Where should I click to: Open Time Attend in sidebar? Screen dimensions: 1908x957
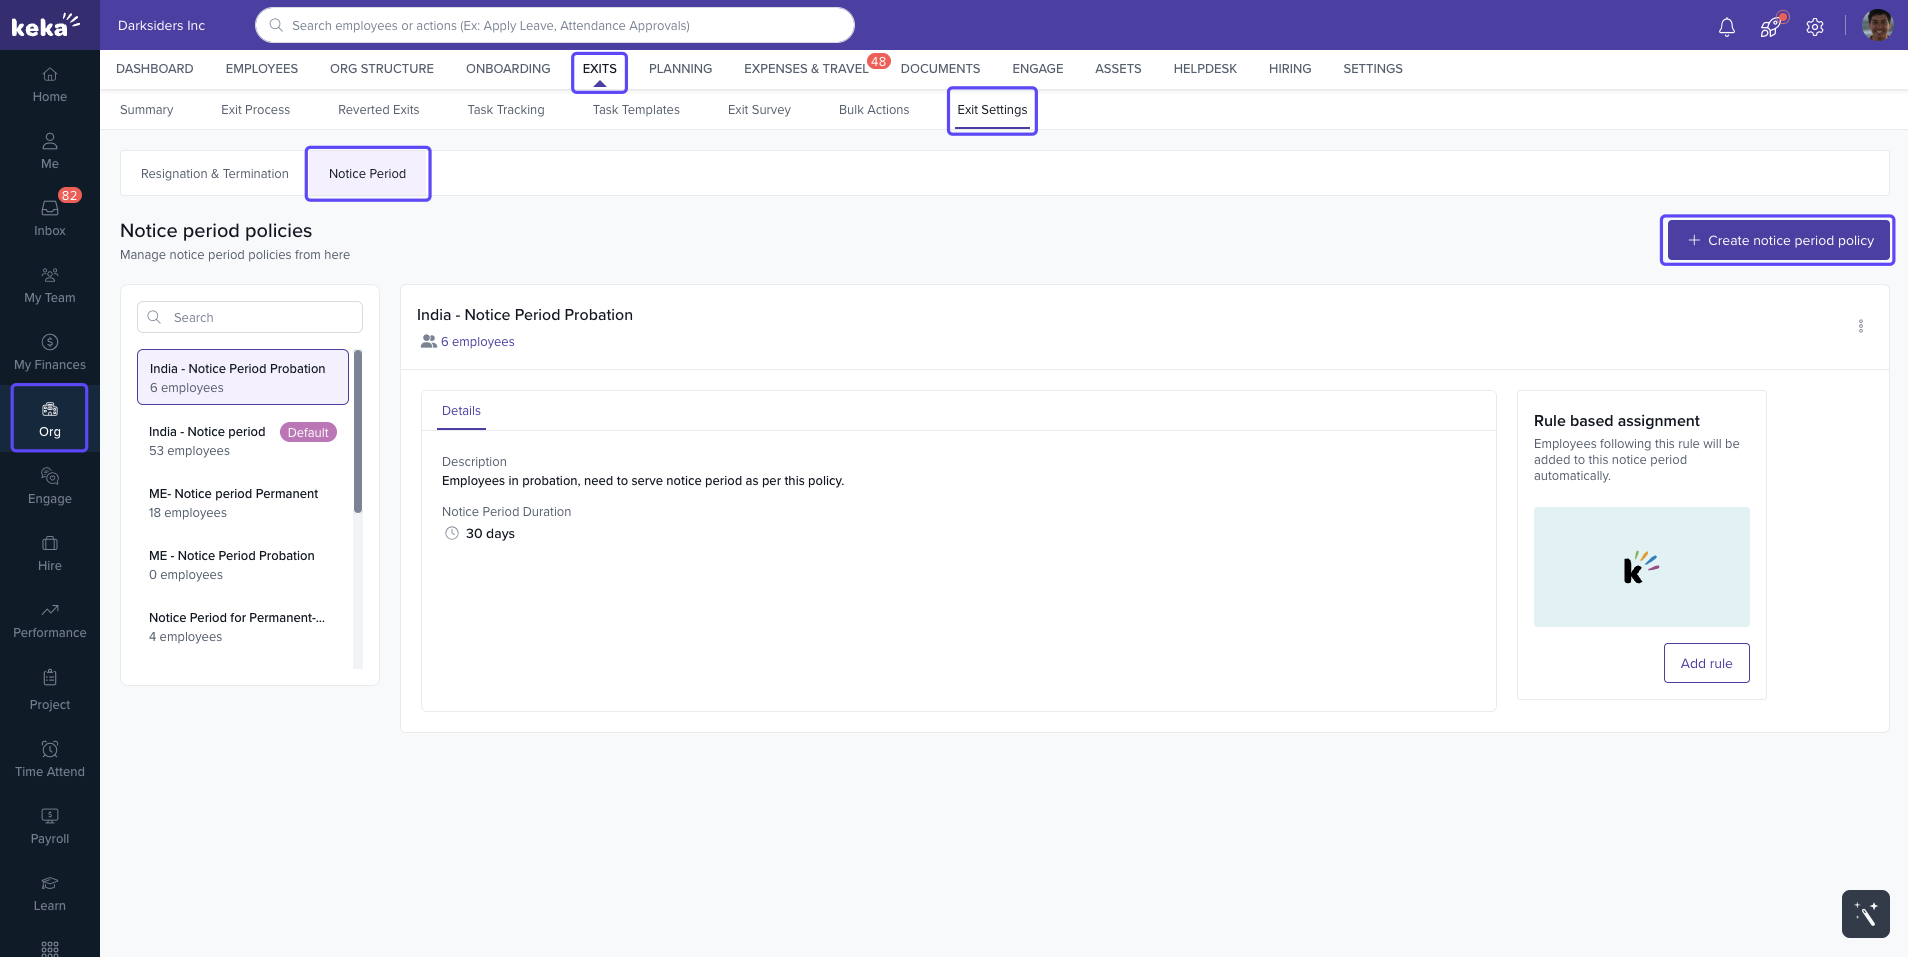(x=50, y=758)
